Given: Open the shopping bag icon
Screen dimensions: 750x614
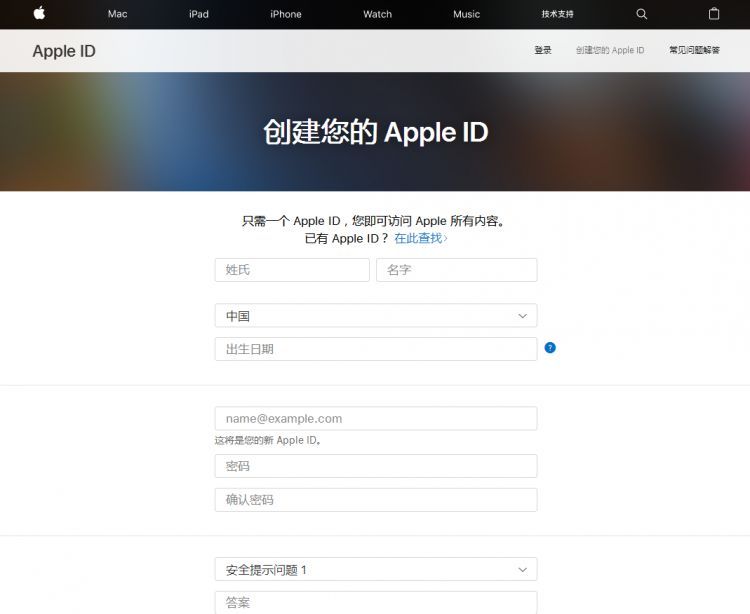Looking at the screenshot, I should coord(714,14).
